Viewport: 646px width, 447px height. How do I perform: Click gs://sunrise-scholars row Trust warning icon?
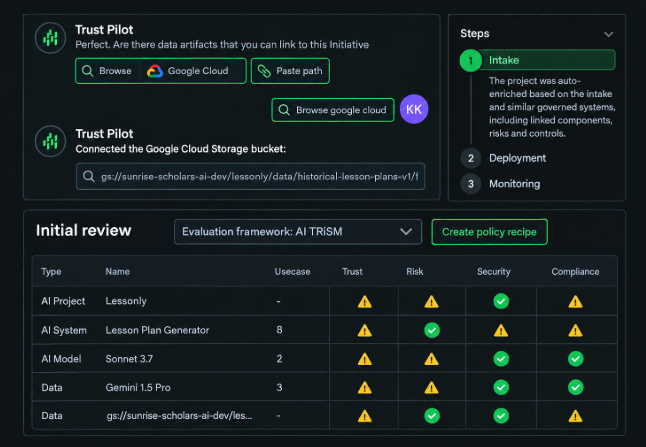[365, 416]
